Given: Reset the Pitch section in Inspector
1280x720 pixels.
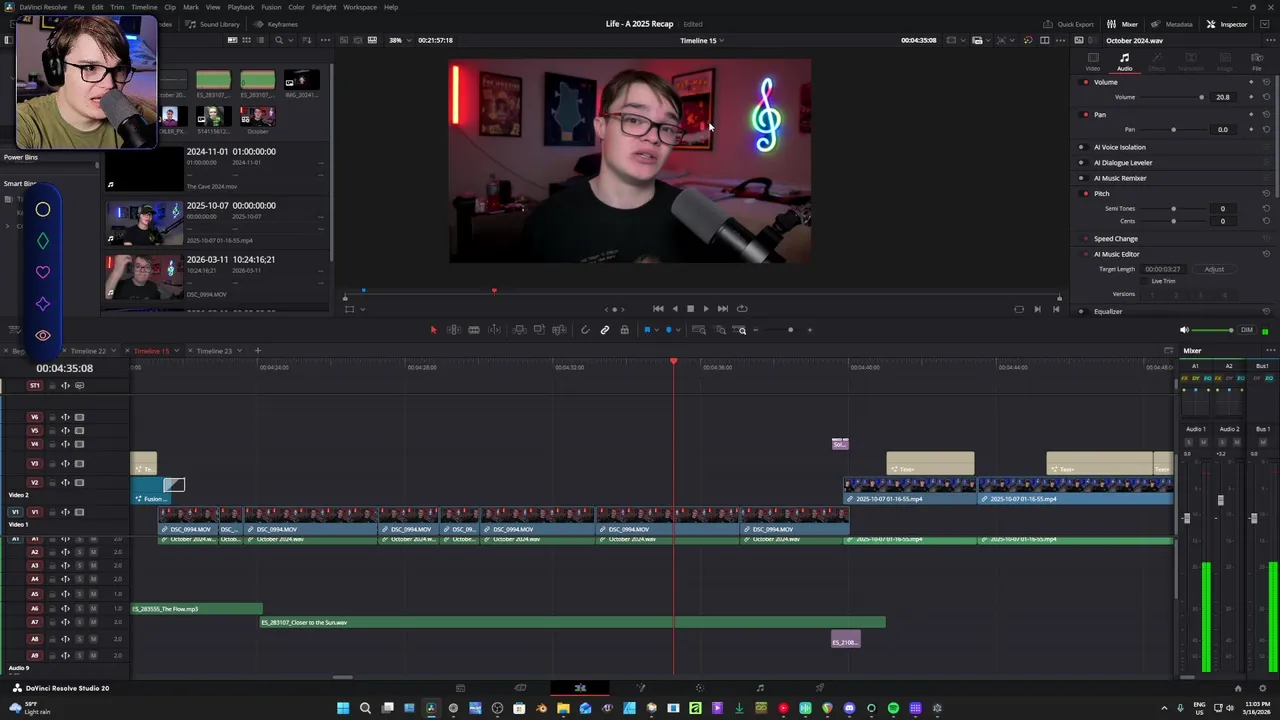Looking at the screenshot, I should point(1266,193).
